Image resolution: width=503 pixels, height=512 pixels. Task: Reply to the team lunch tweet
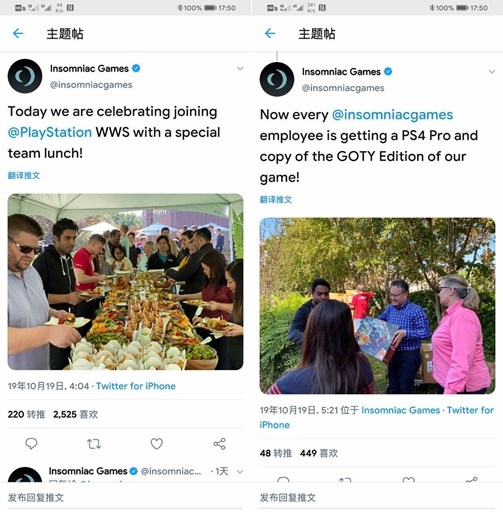(x=31, y=444)
